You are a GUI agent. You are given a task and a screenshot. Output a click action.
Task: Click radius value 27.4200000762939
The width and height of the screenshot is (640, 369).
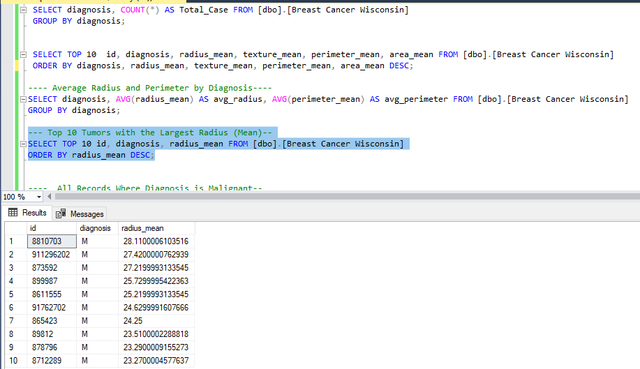[156, 255]
